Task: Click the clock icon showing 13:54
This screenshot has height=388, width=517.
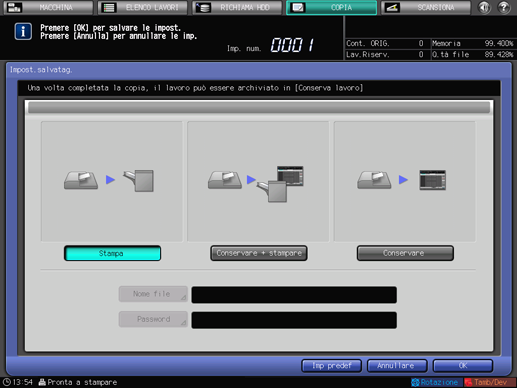Action: pos(7,382)
